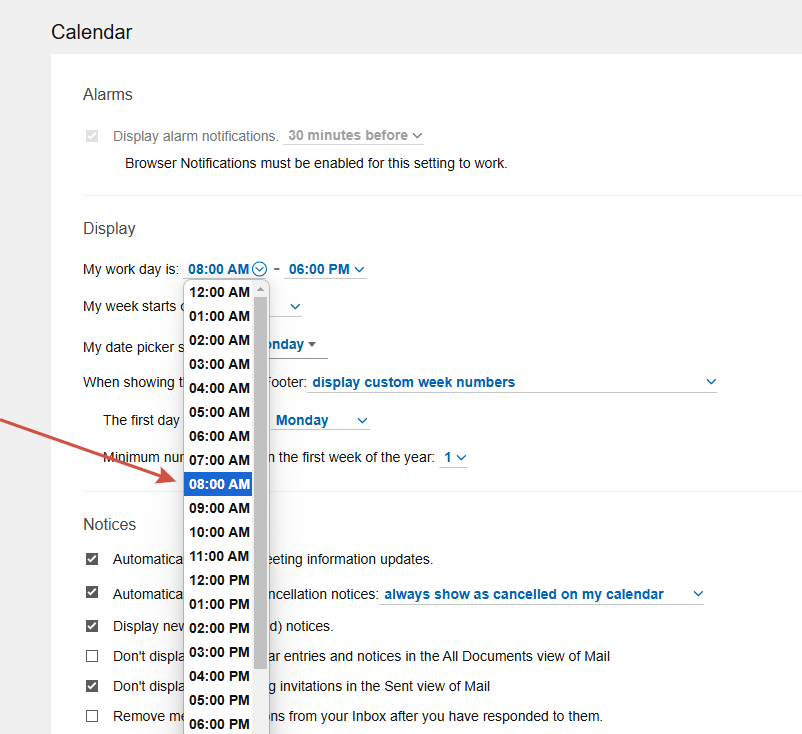Open the '30 minutes before' alarm dropdown

[x=355, y=136]
